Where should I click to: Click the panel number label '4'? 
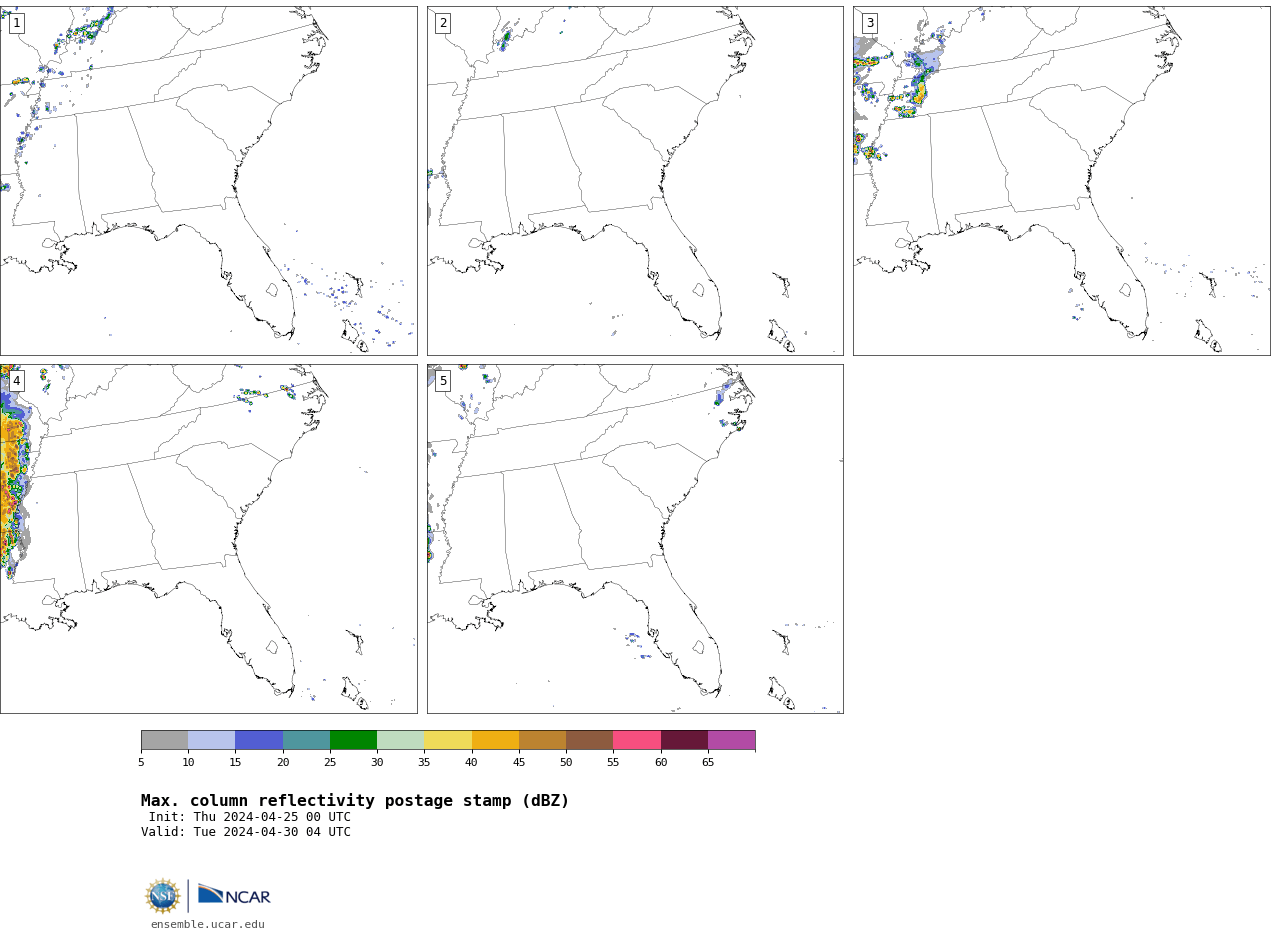click(x=16, y=381)
